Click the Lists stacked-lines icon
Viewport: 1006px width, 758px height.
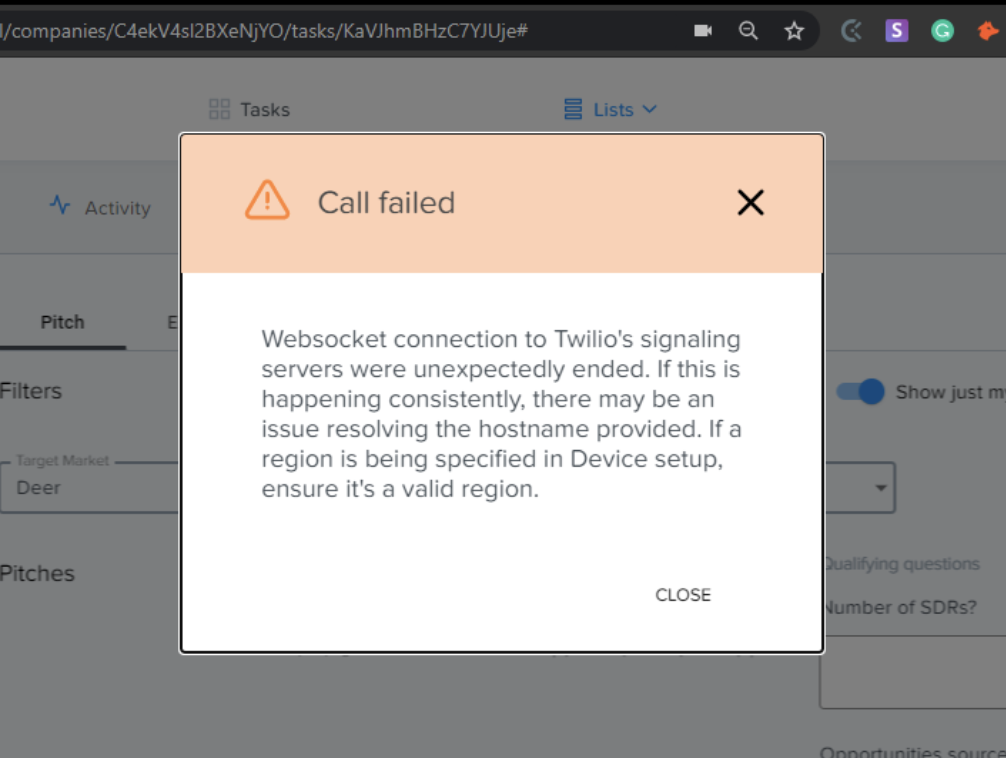pos(573,109)
